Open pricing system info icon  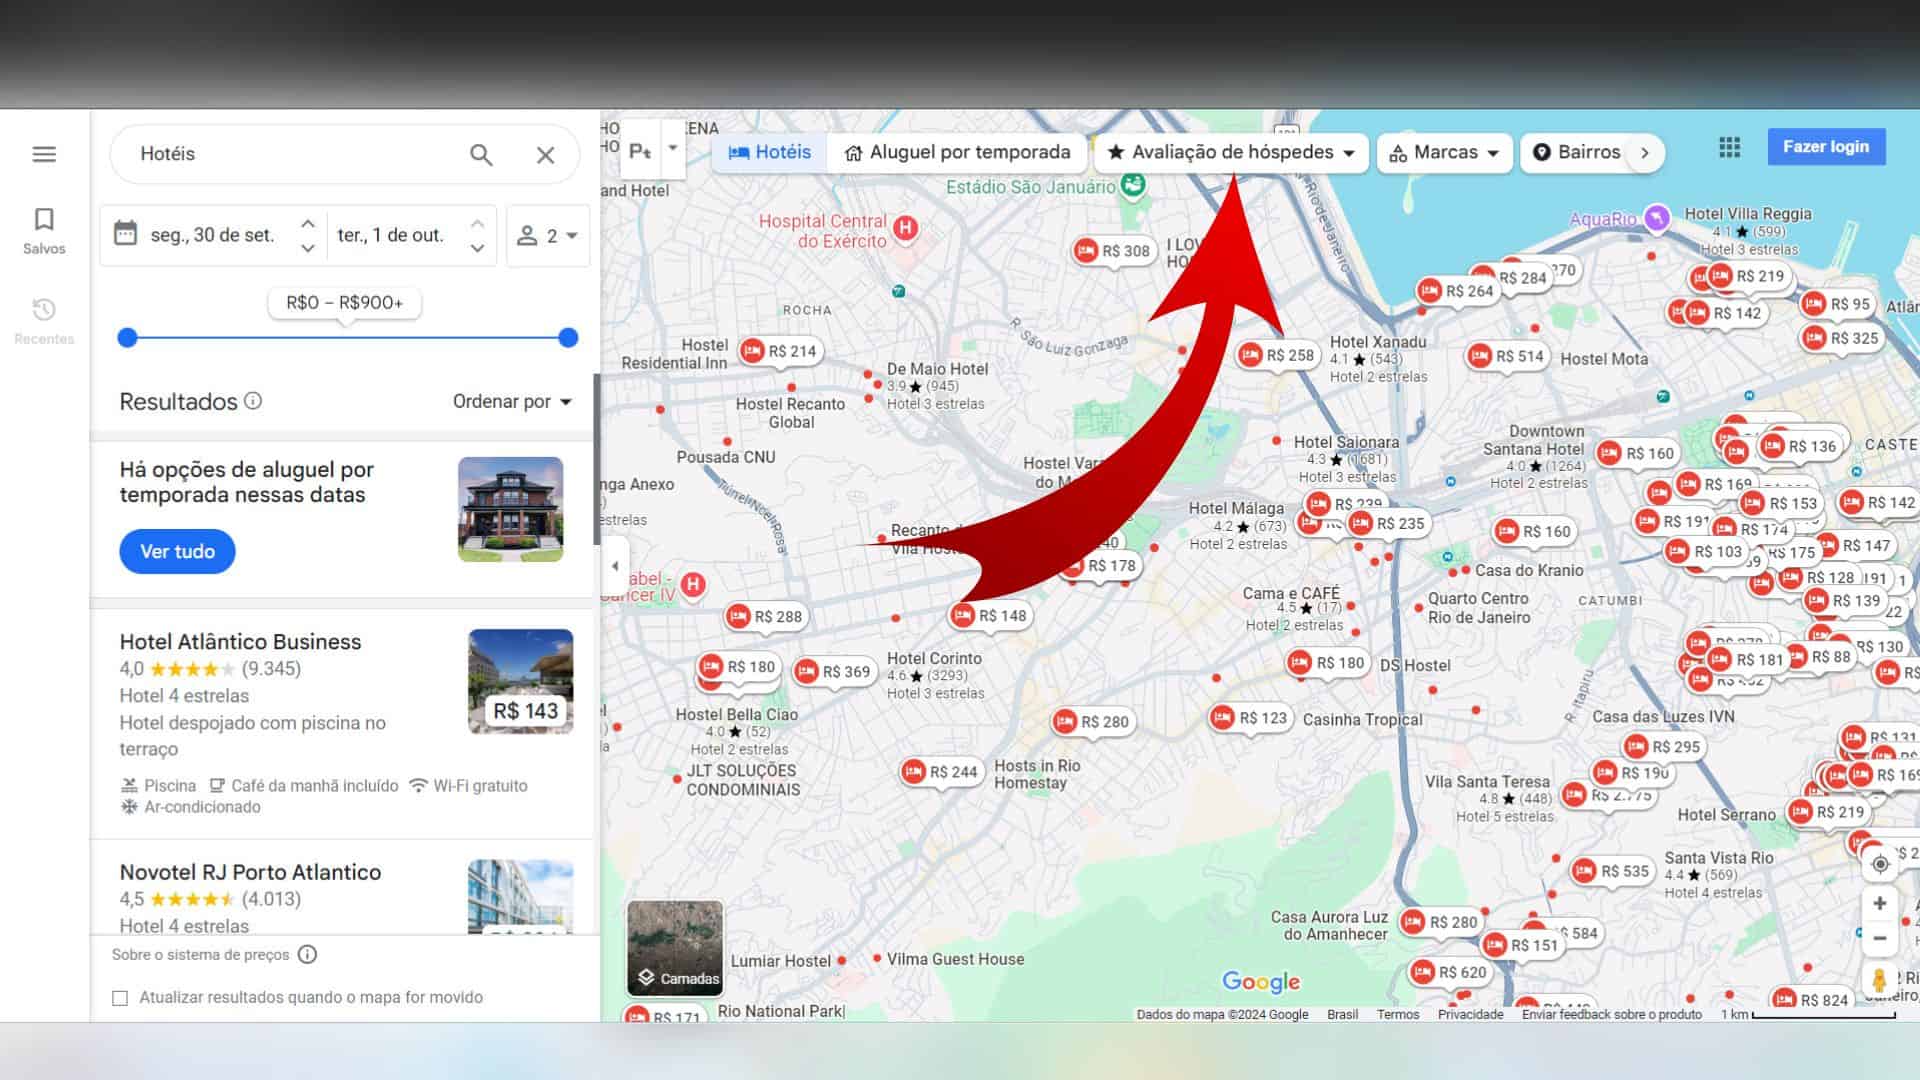click(x=307, y=954)
